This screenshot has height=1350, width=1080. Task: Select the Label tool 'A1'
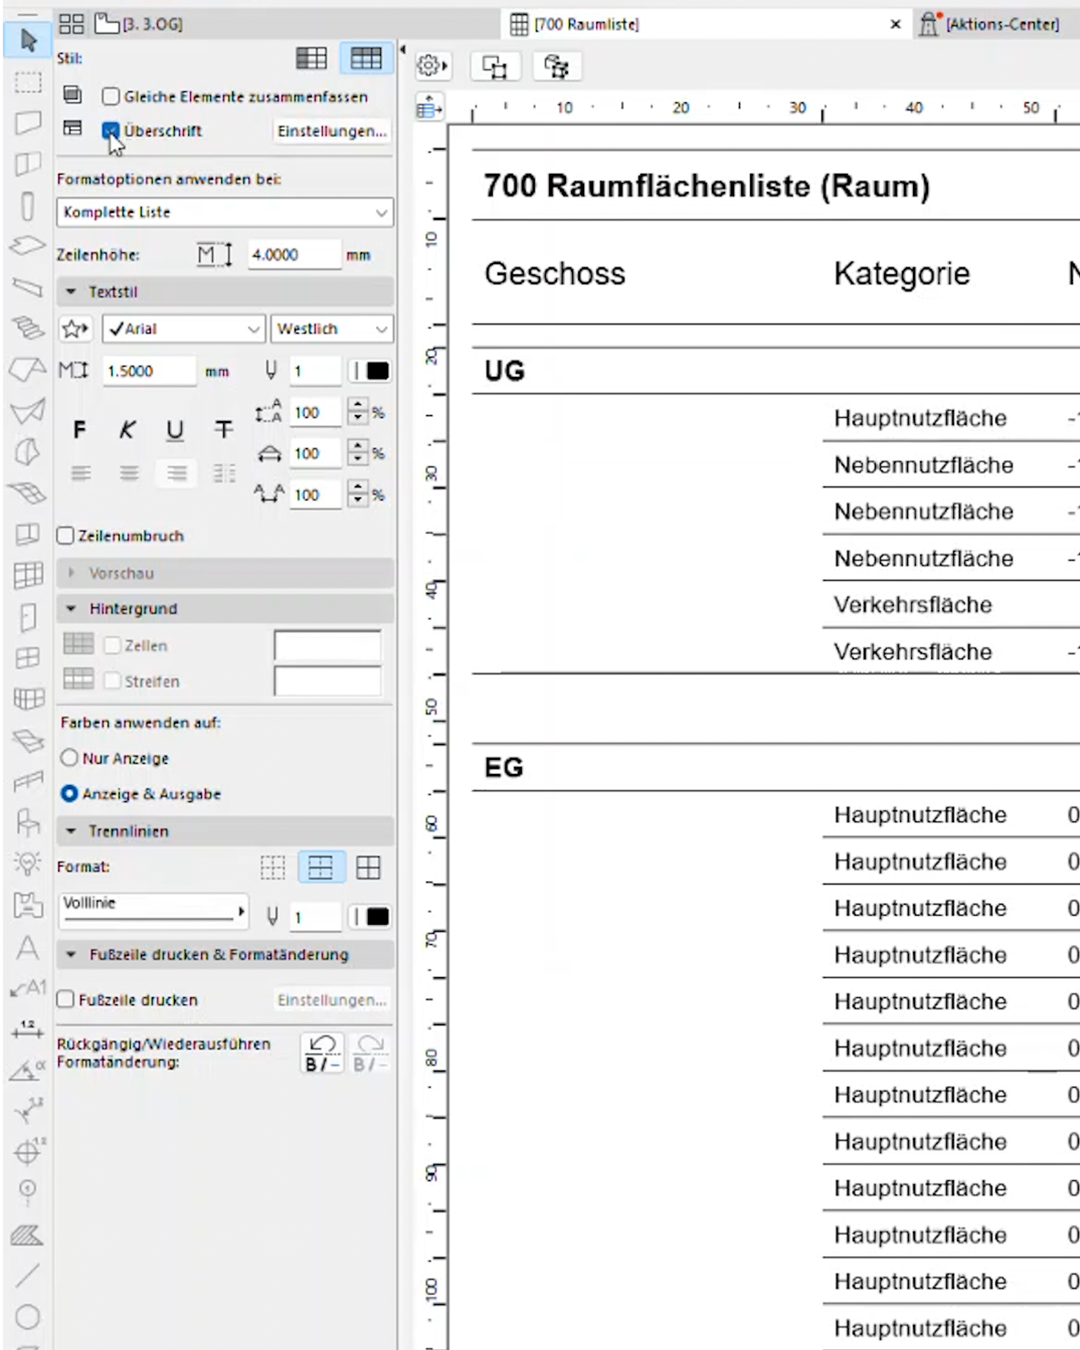click(28, 988)
